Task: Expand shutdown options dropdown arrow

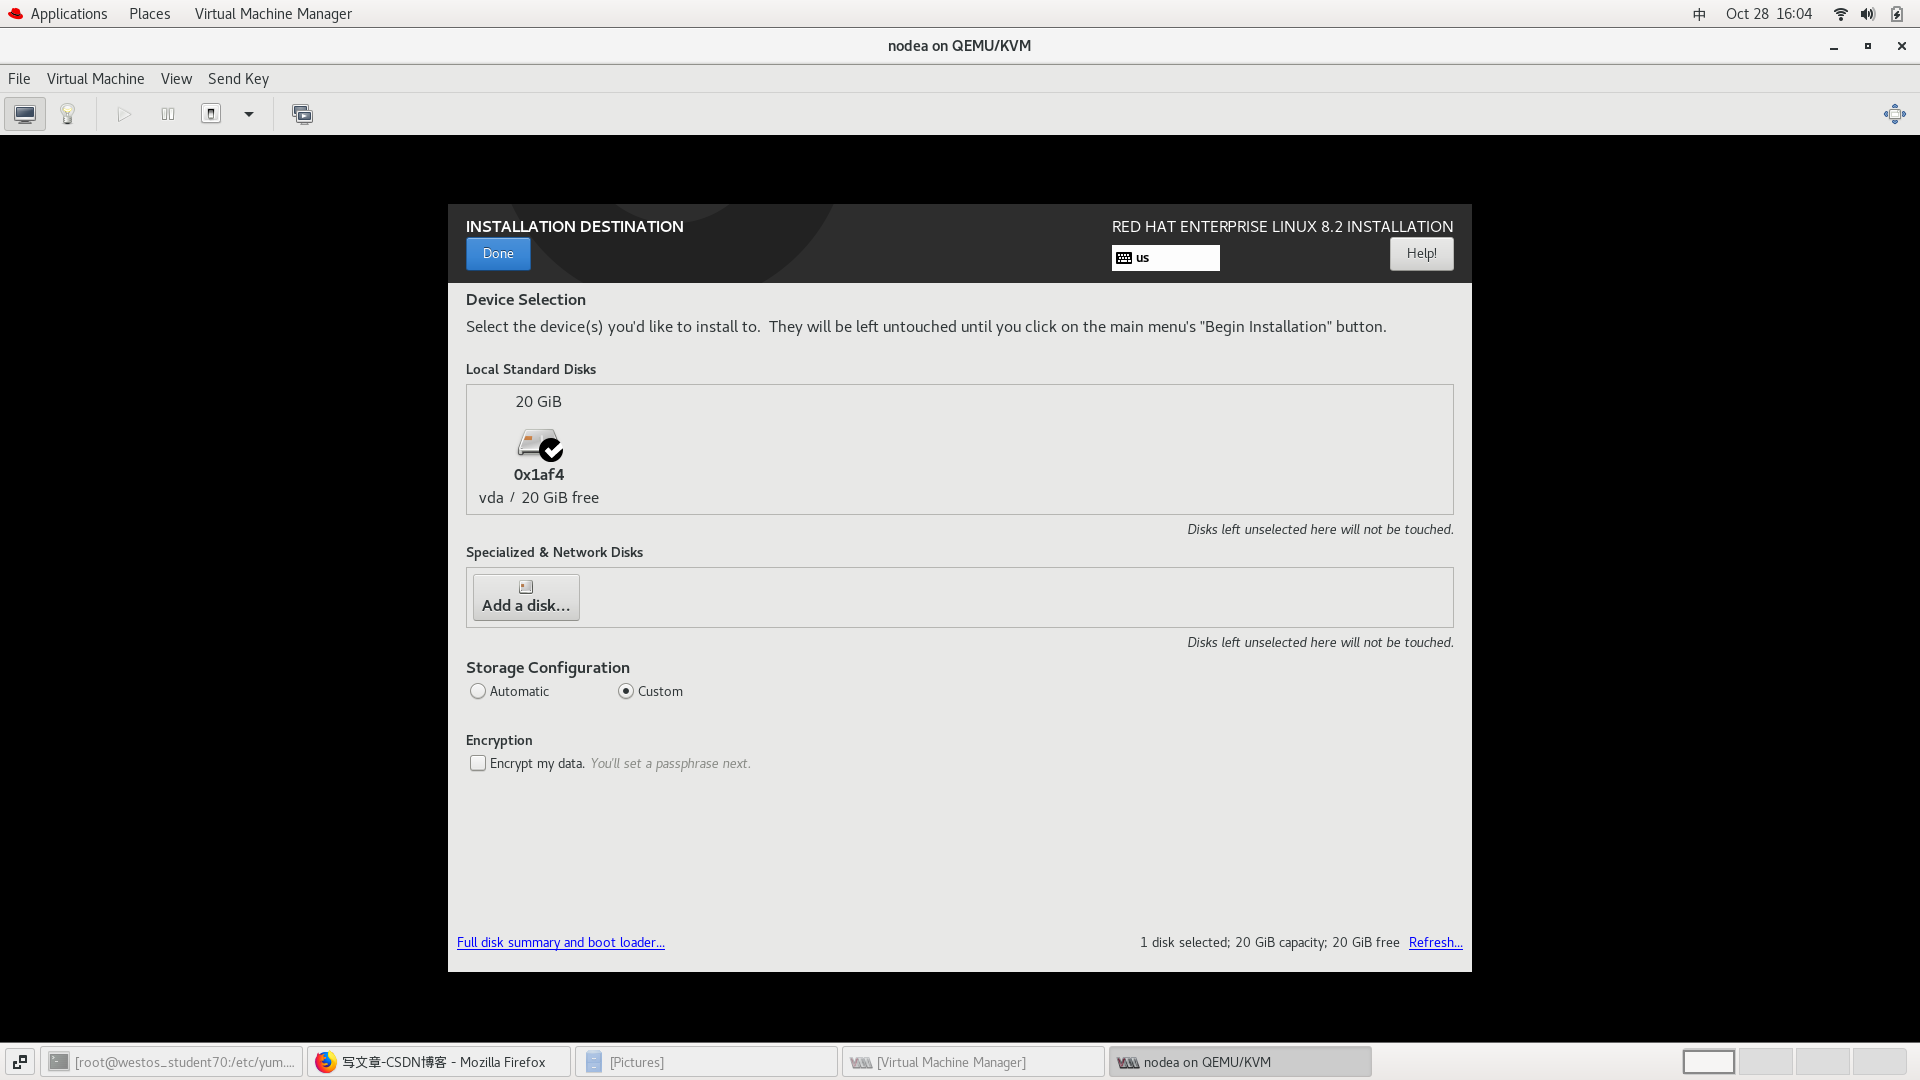Action: point(249,114)
